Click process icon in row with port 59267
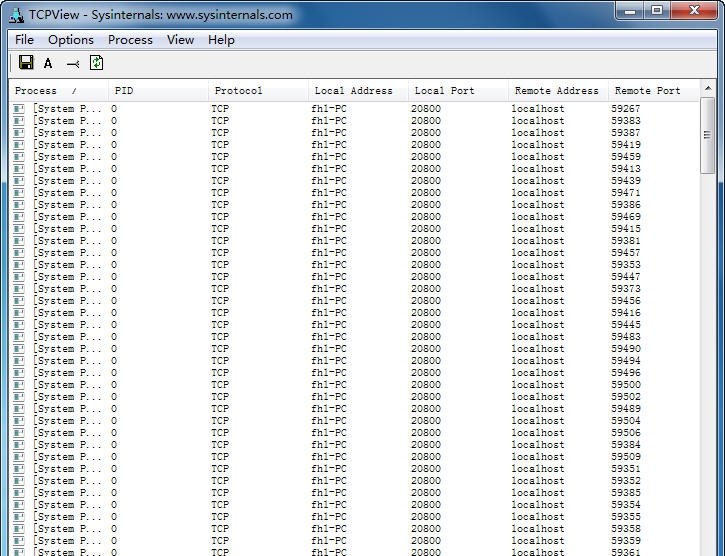725x556 pixels. (18, 109)
